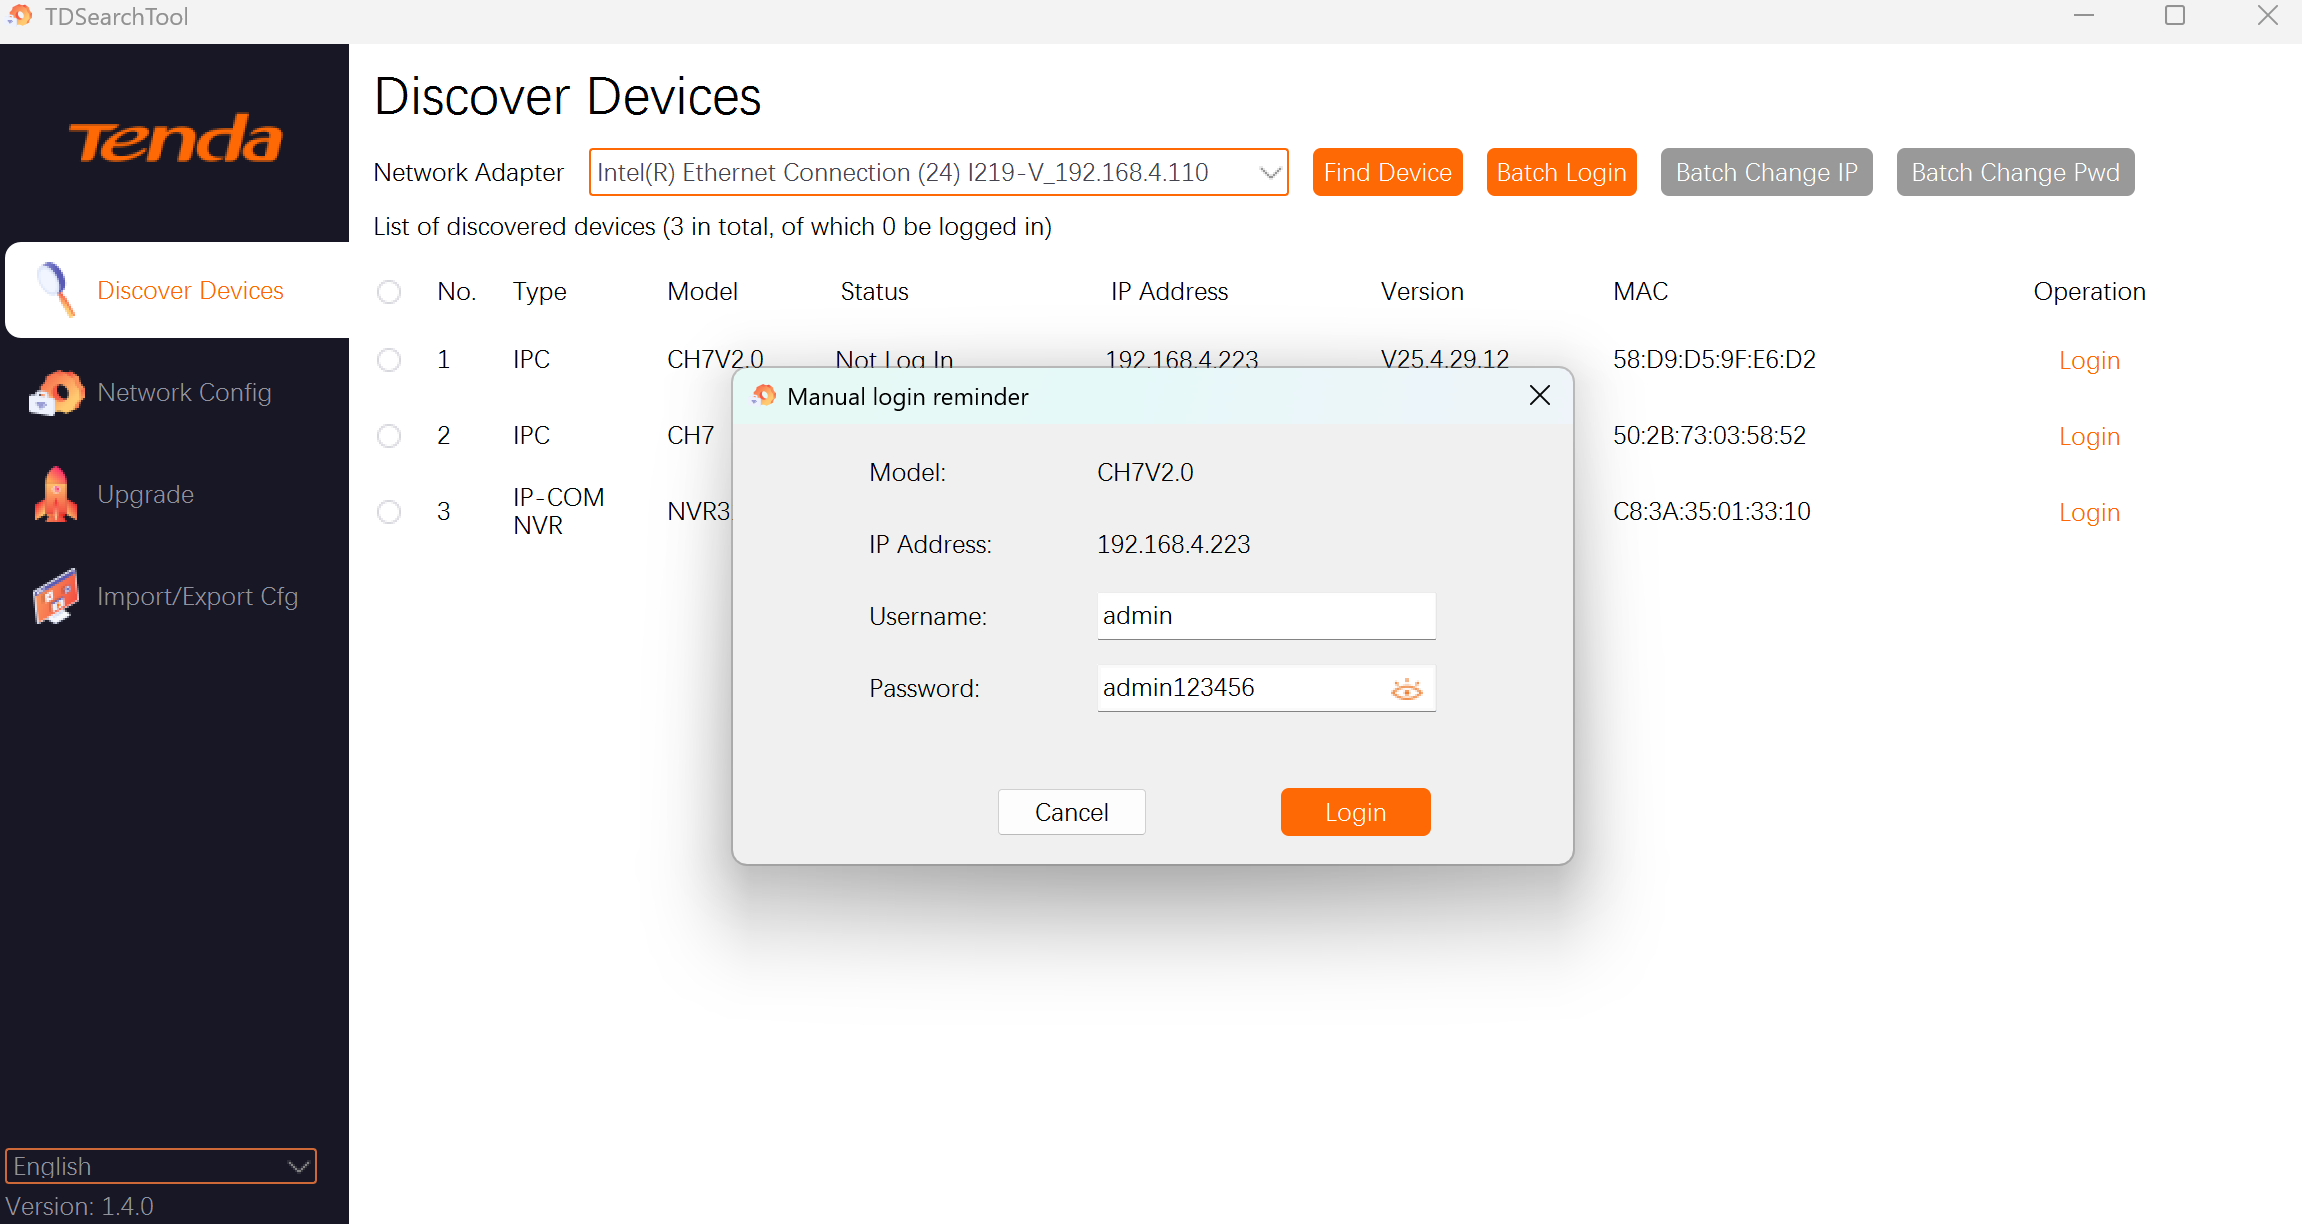
Task: Switch to the Upgrade tab
Action: pos(145,495)
